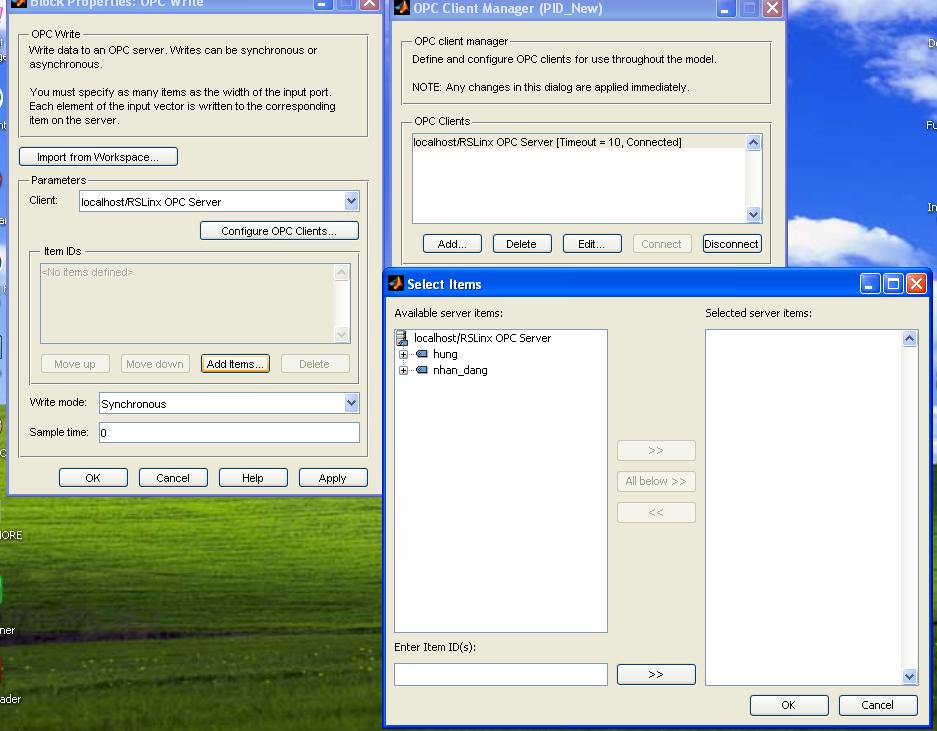Click Add Items button

(235, 363)
